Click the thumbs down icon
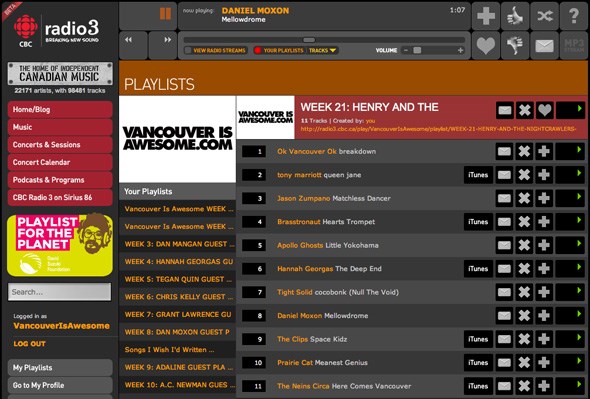The image size is (590, 399). pyautogui.click(x=515, y=46)
